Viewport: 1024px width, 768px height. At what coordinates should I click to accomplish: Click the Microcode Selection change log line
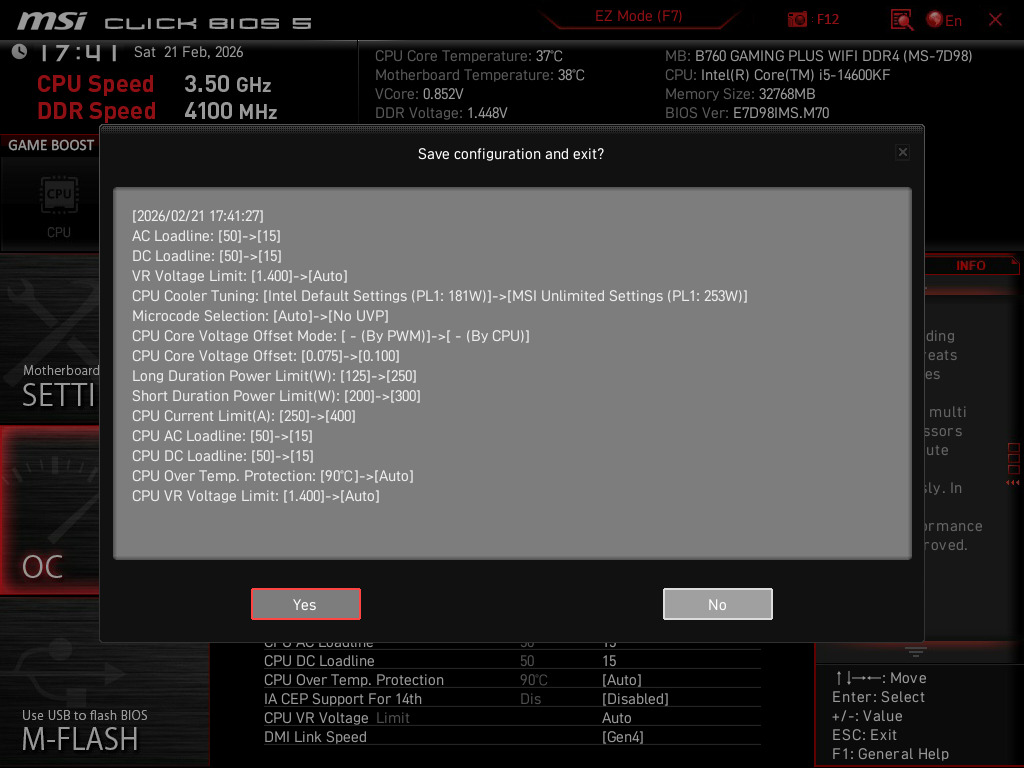point(260,316)
